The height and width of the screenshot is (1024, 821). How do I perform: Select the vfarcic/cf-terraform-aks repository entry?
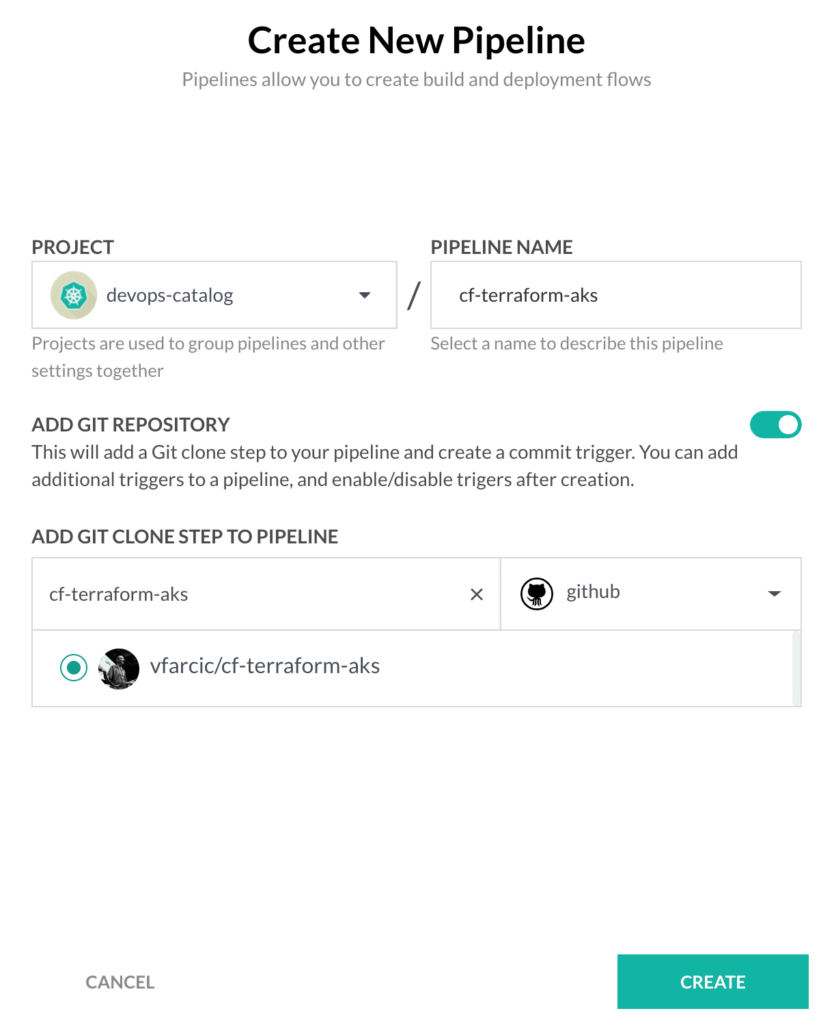tap(413, 668)
